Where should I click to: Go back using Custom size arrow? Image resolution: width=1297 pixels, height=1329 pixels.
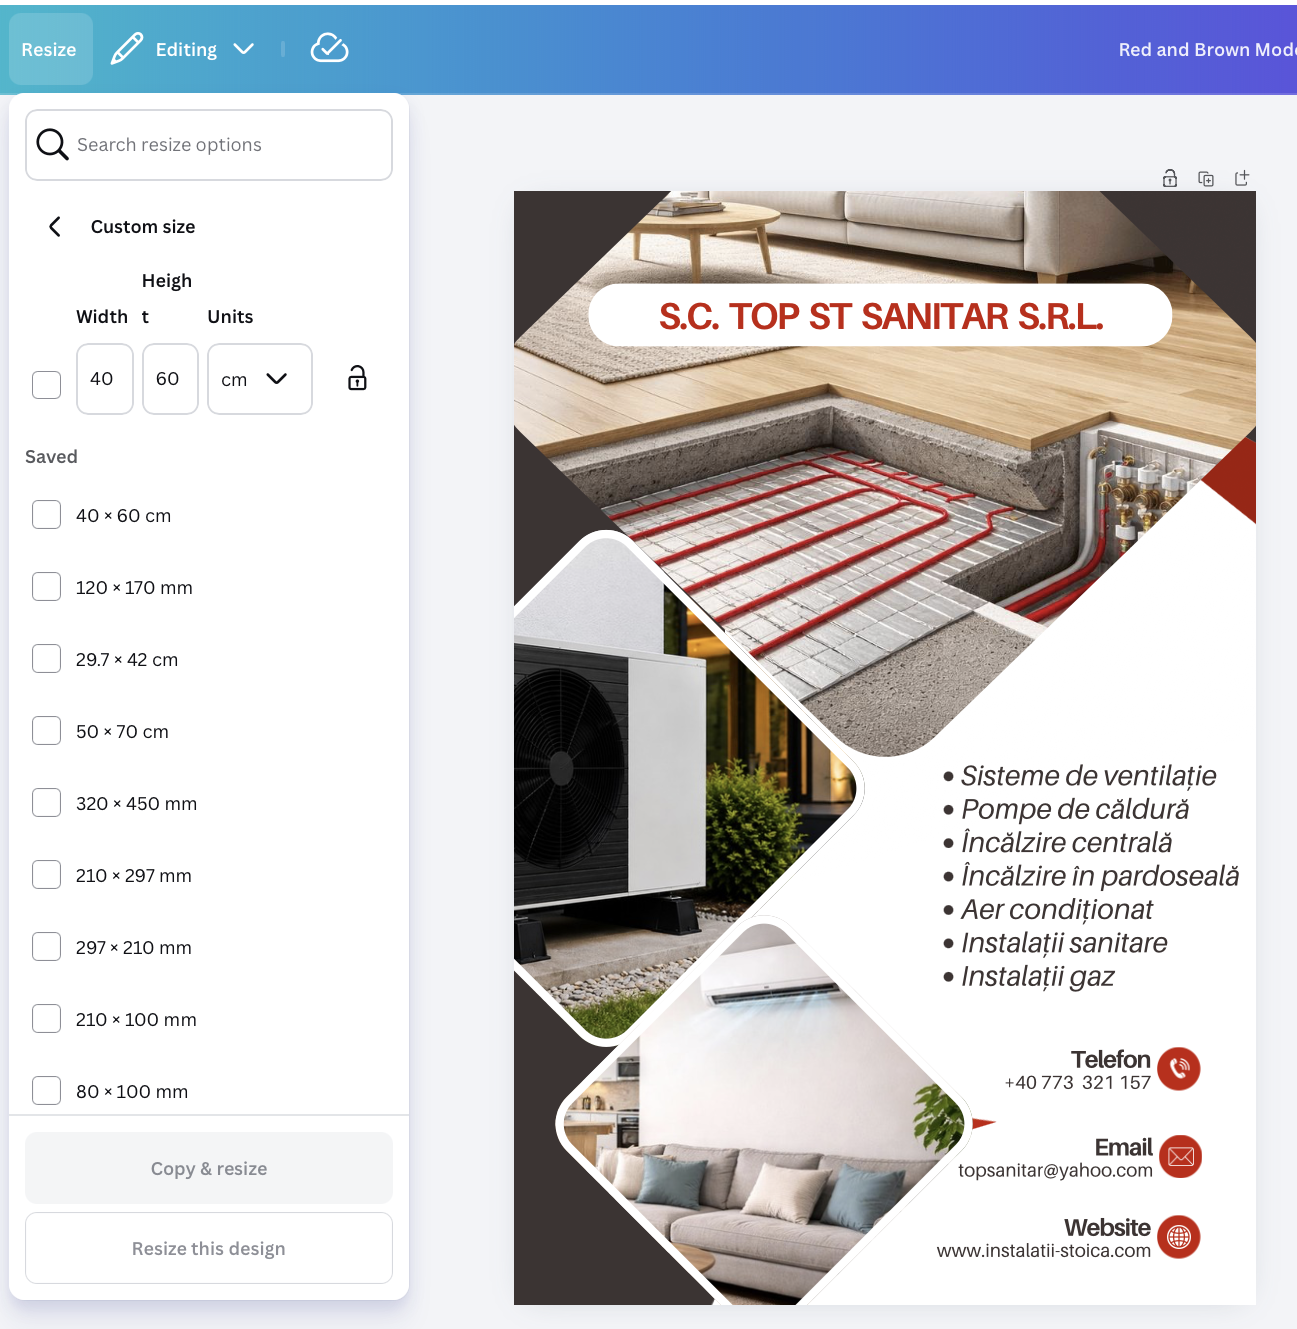(x=55, y=227)
